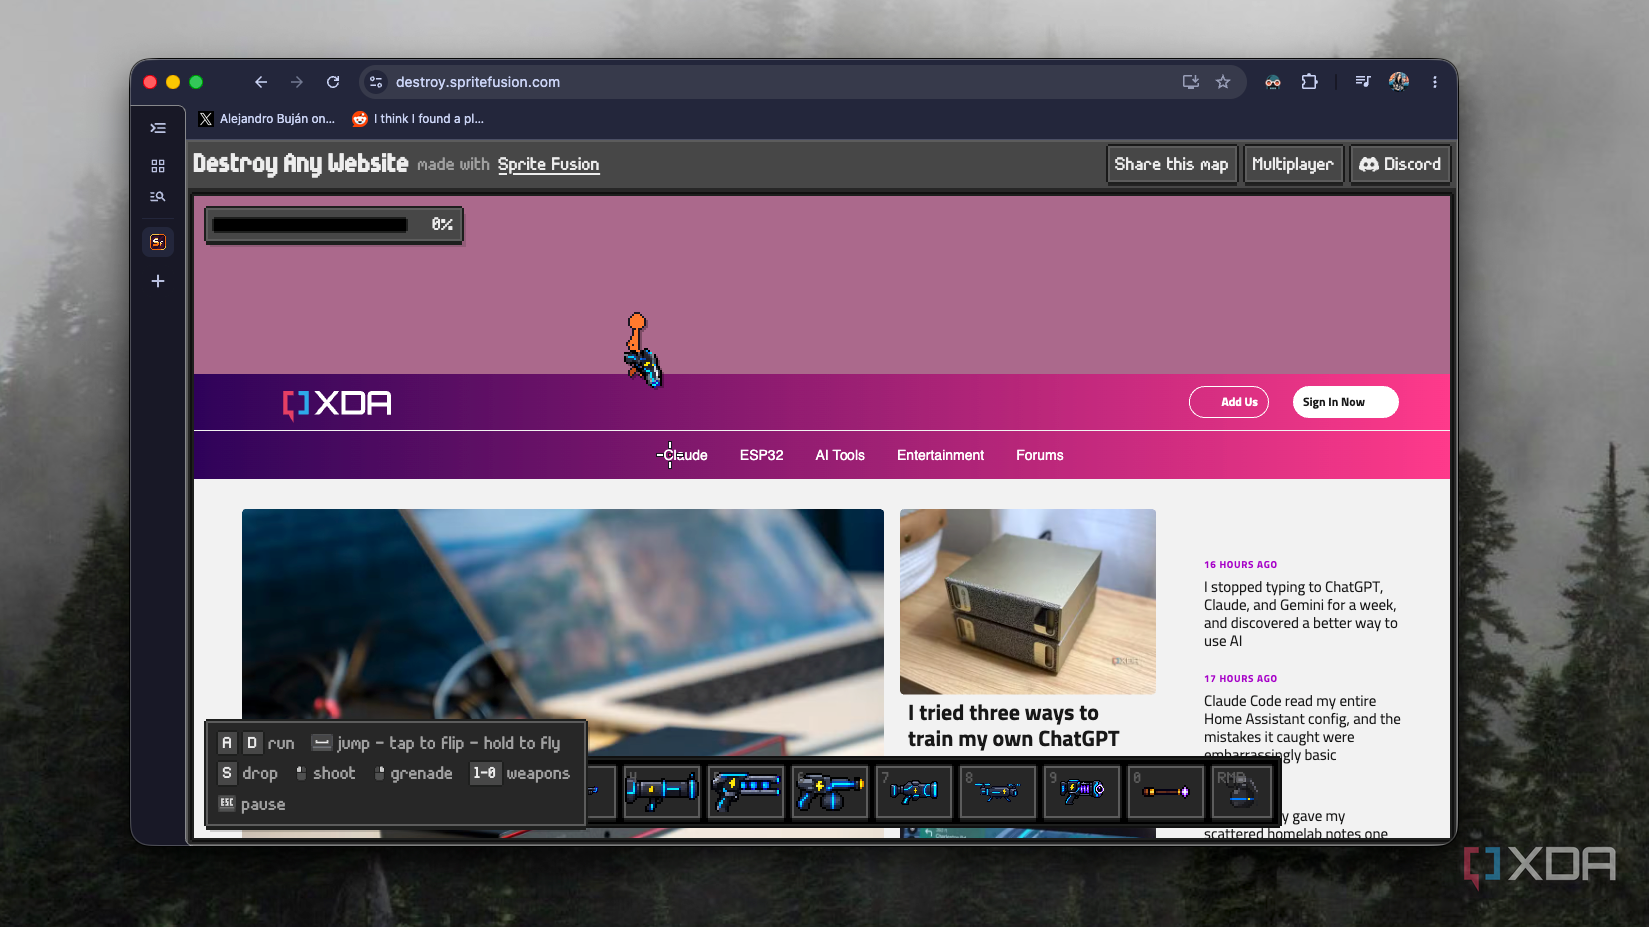Click the Sign In Now button
Screen dimensions: 1649x927
[x=1345, y=402]
